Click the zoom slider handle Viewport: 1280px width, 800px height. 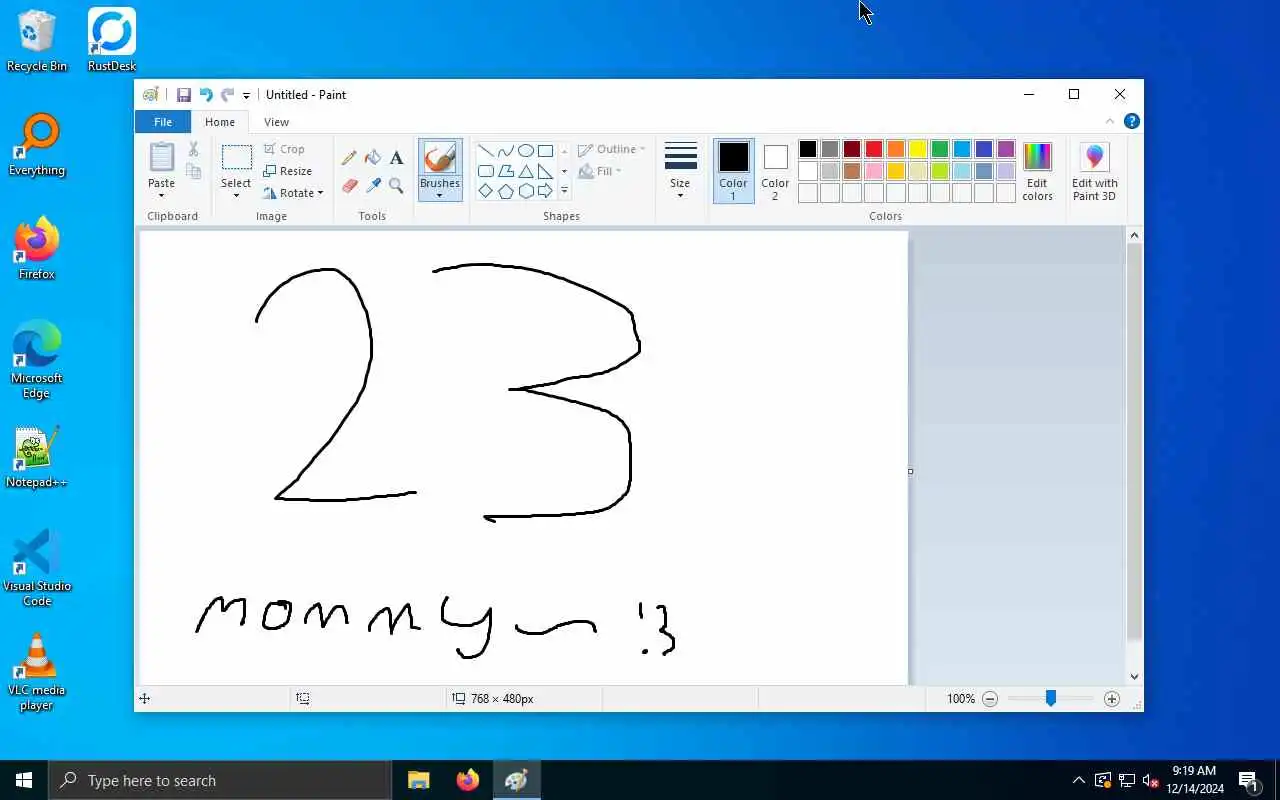(1051, 699)
